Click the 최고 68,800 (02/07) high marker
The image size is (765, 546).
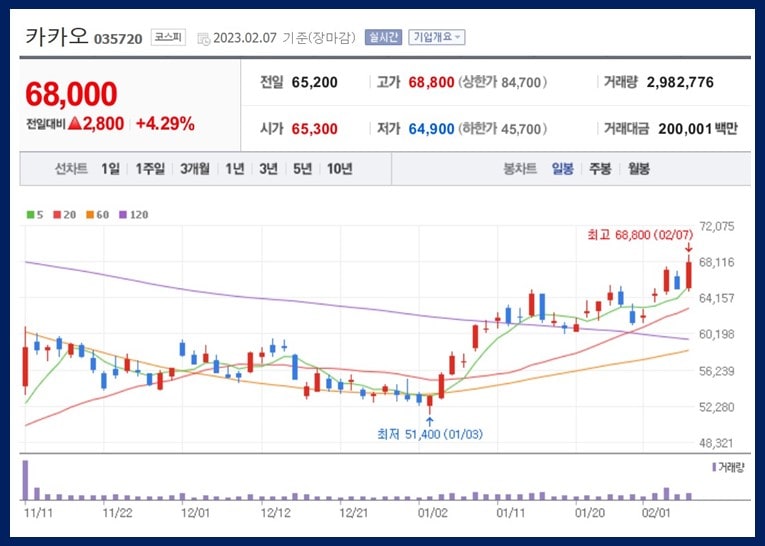(x=640, y=235)
